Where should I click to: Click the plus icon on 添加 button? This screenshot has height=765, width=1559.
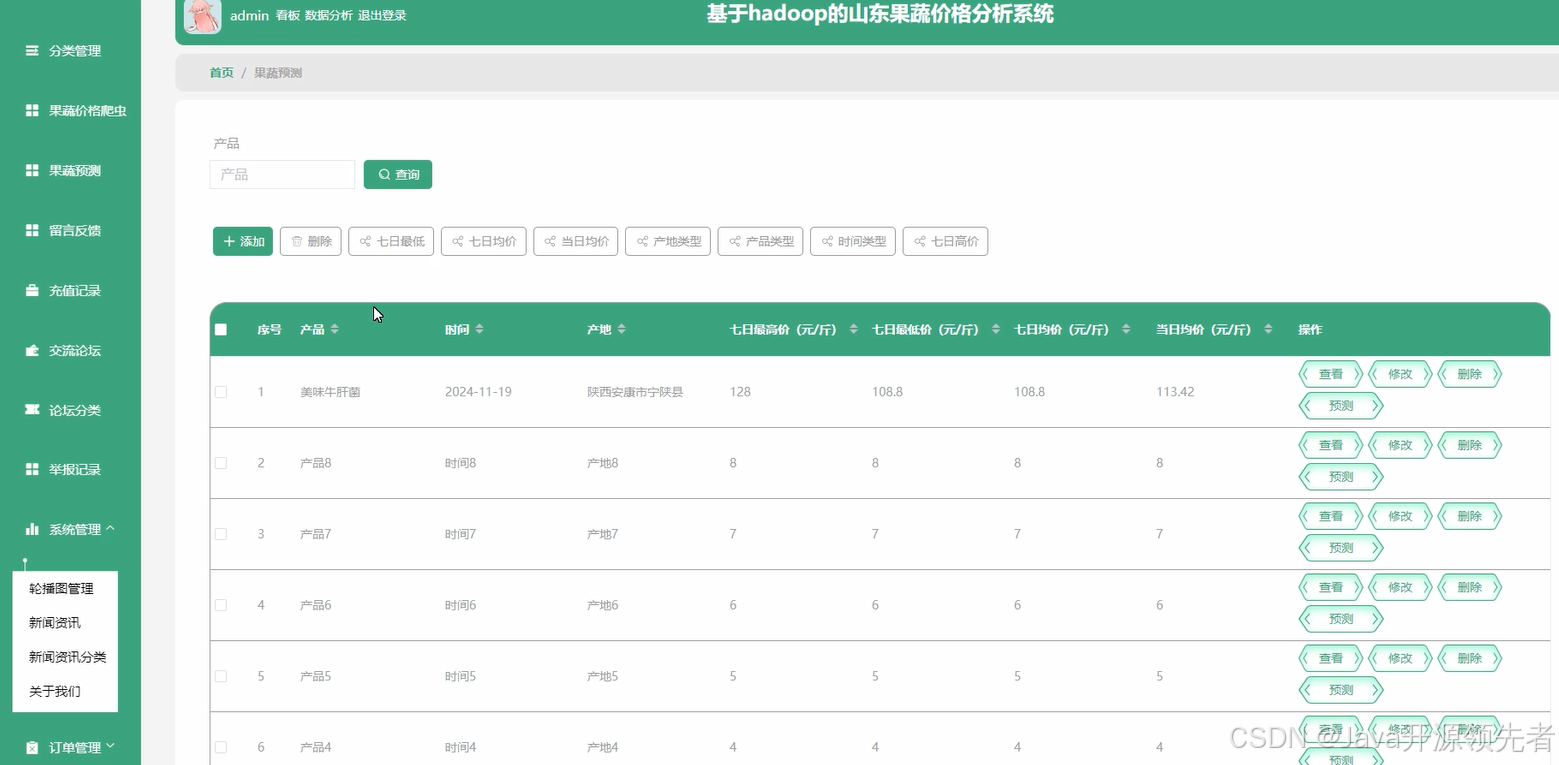point(229,241)
